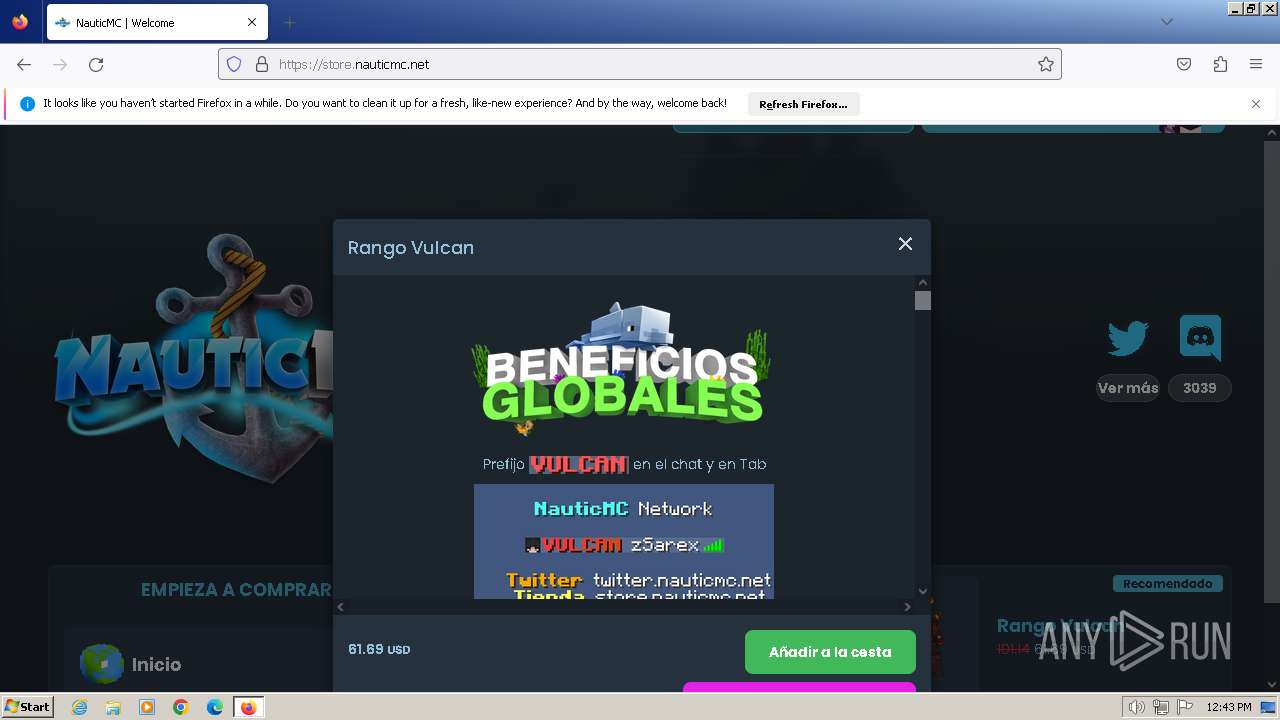Image resolution: width=1280 pixels, height=720 pixels.
Task: Open the Action Center flag icon
Action: tap(1183, 707)
